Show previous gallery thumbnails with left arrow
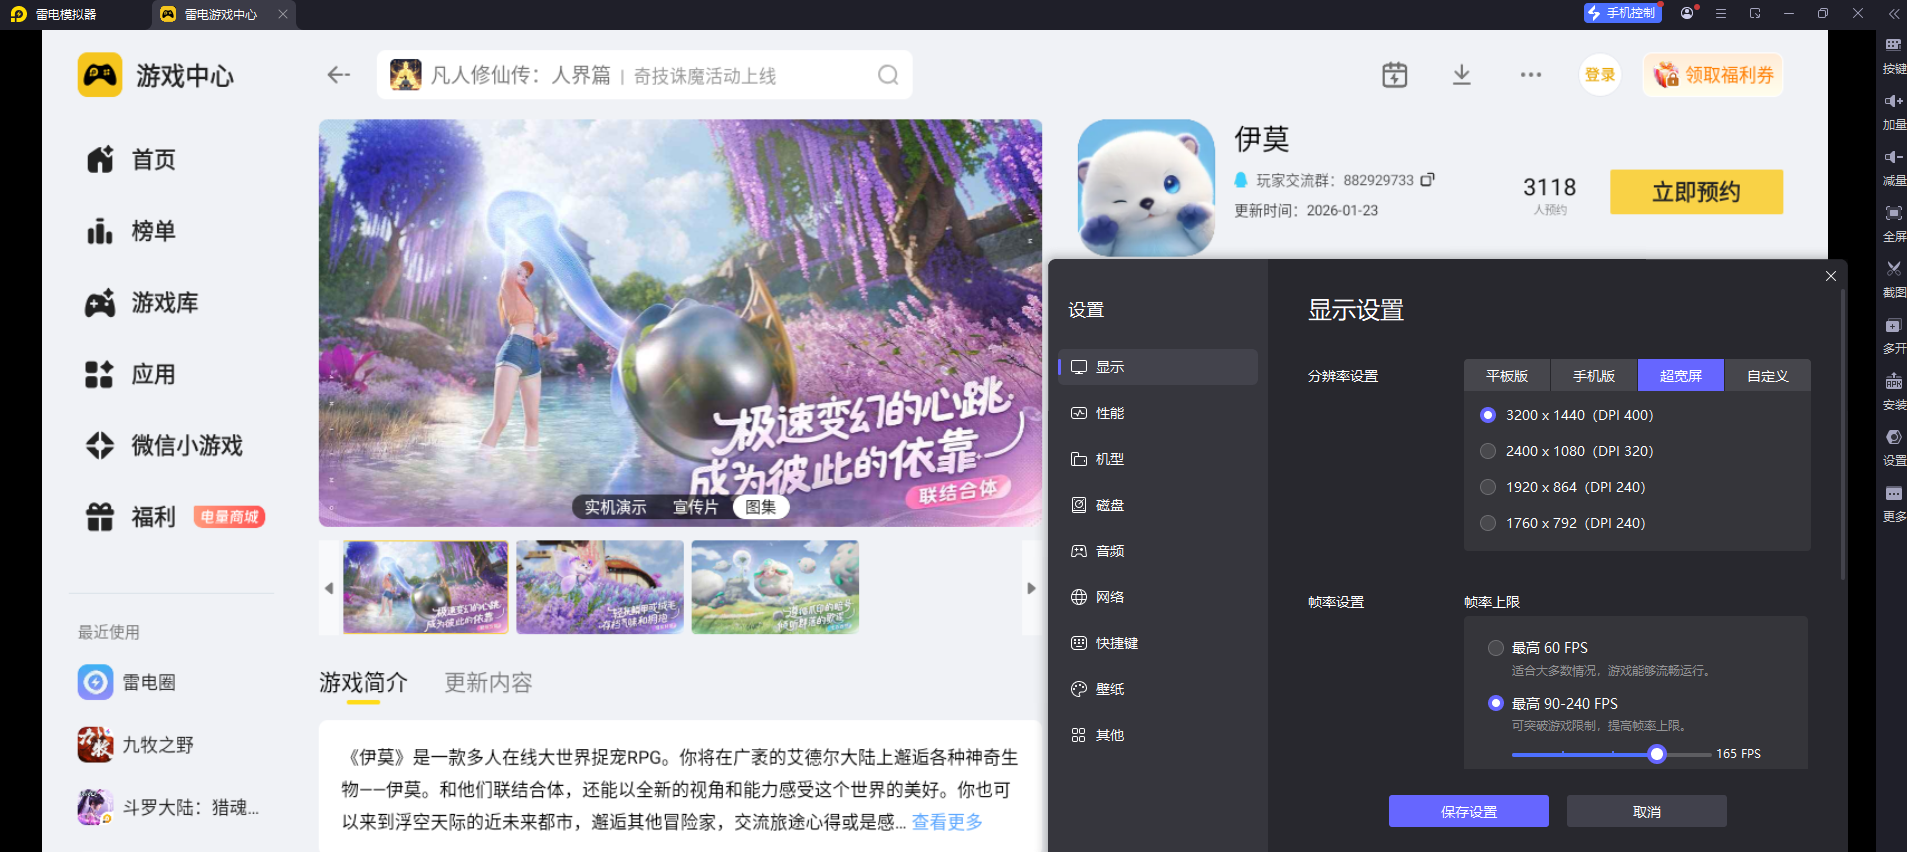The width and height of the screenshot is (1907, 852). pyautogui.click(x=329, y=588)
